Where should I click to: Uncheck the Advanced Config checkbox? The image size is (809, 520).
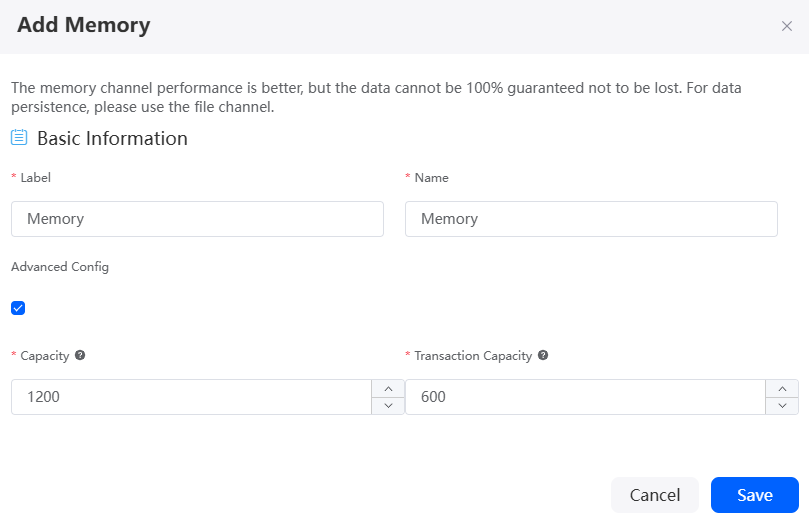pyautogui.click(x=18, y=308)
